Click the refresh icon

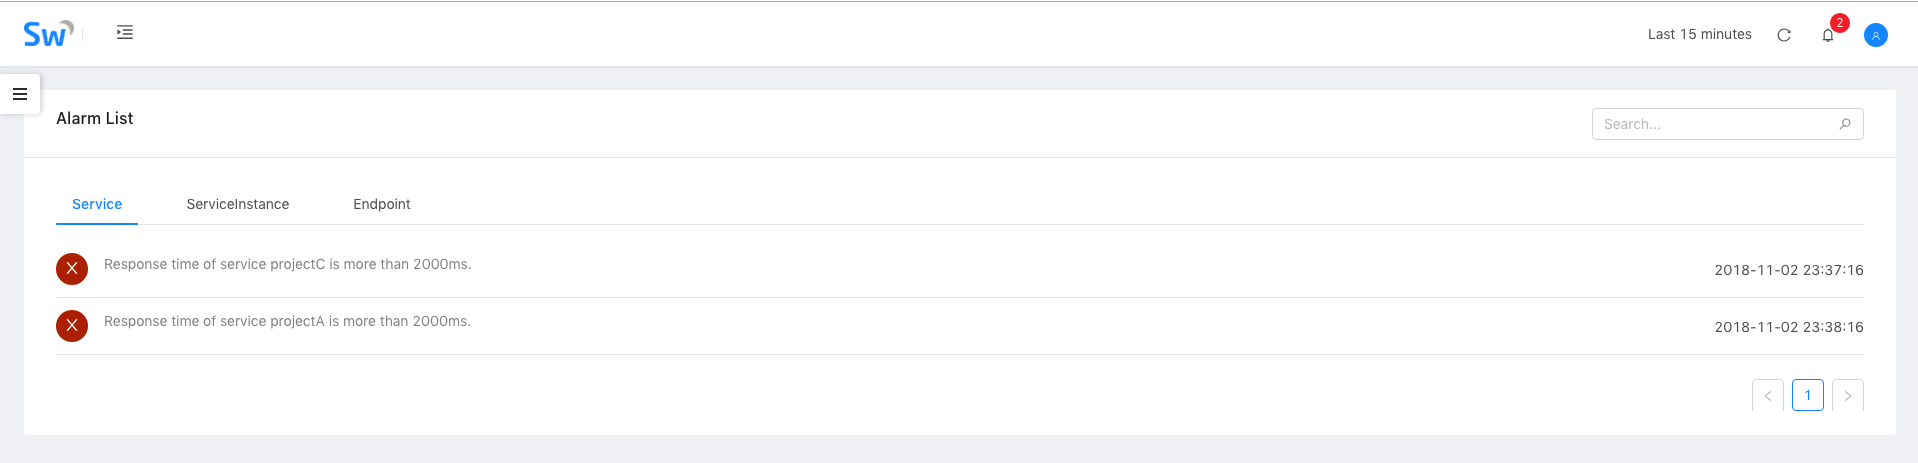tap(1784, 35)
